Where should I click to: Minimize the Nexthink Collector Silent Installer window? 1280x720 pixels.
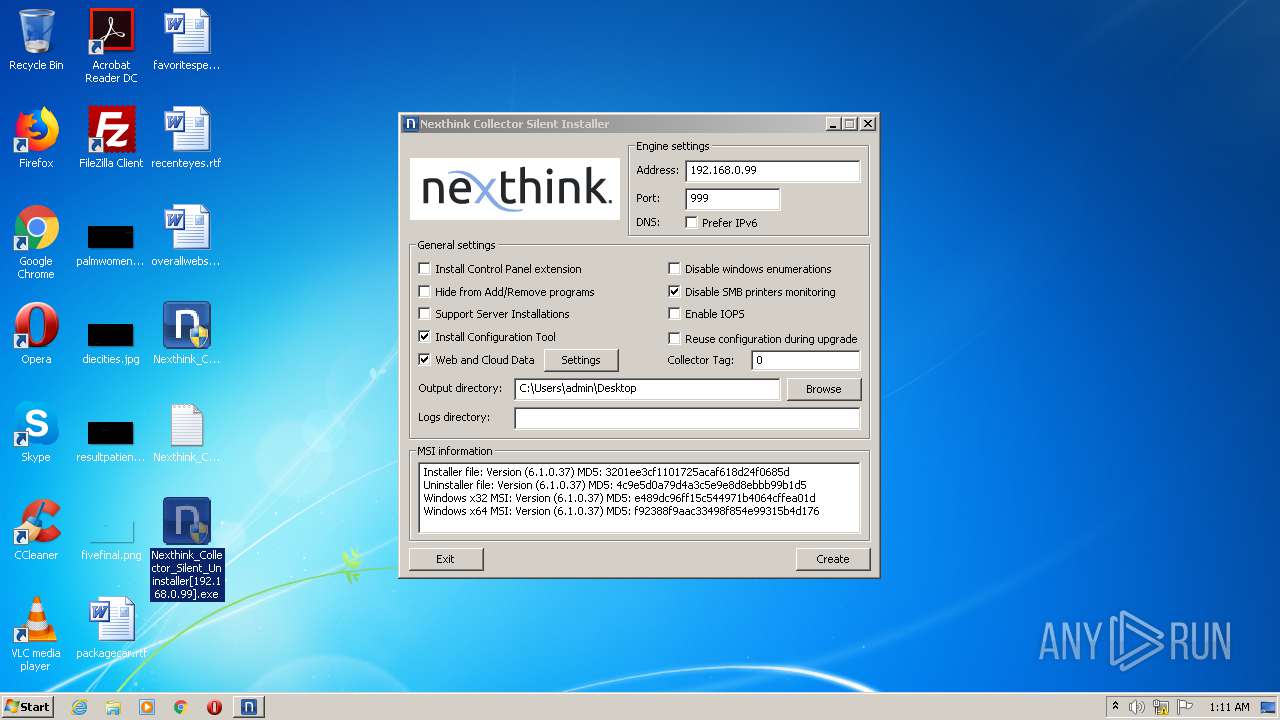tap(832, 124)
